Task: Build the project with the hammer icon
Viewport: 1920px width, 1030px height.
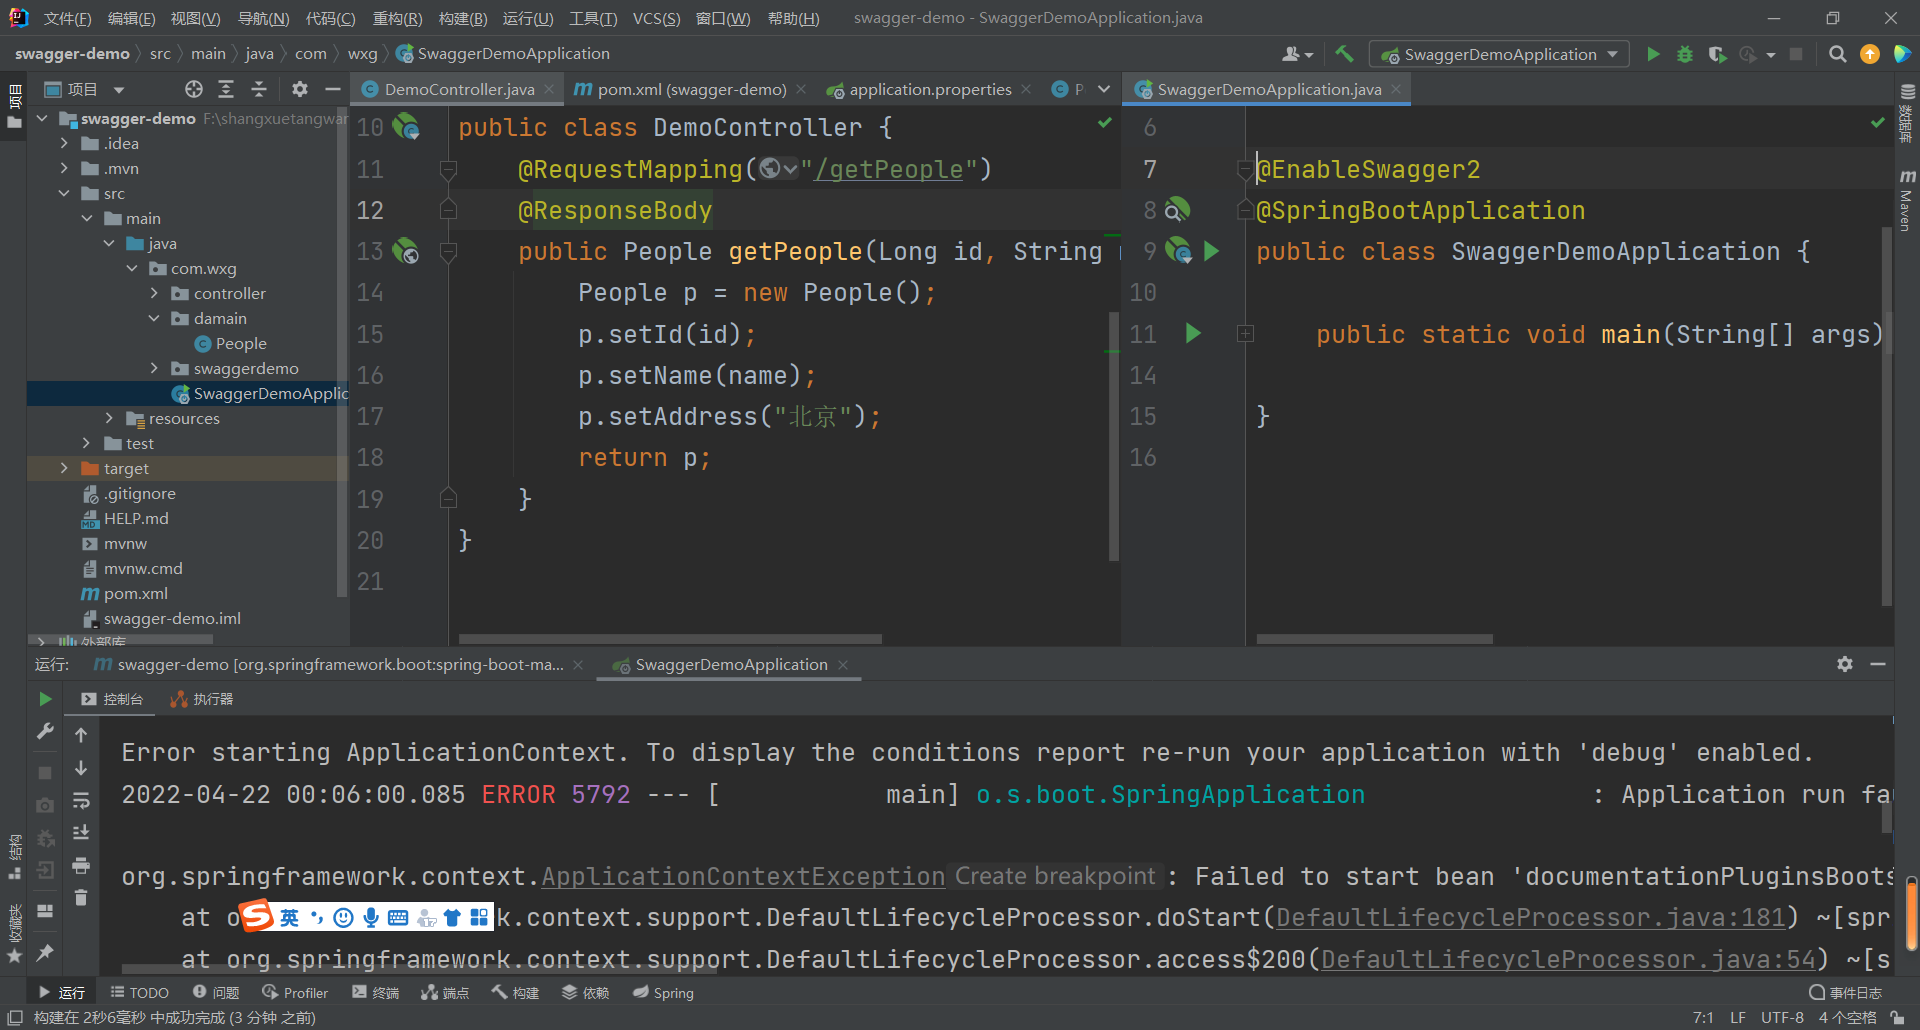Action: 1344,54
